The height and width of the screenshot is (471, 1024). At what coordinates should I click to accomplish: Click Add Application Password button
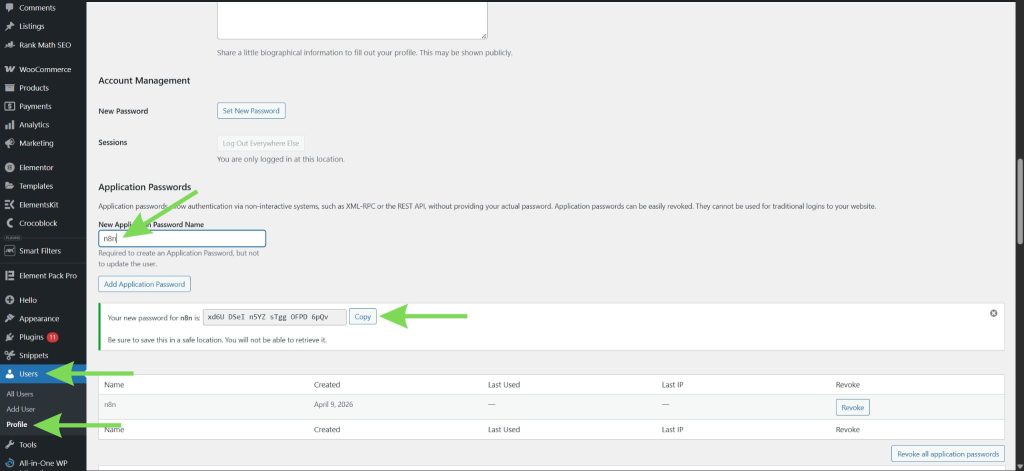pyautogui.click(x=144, y=284)
